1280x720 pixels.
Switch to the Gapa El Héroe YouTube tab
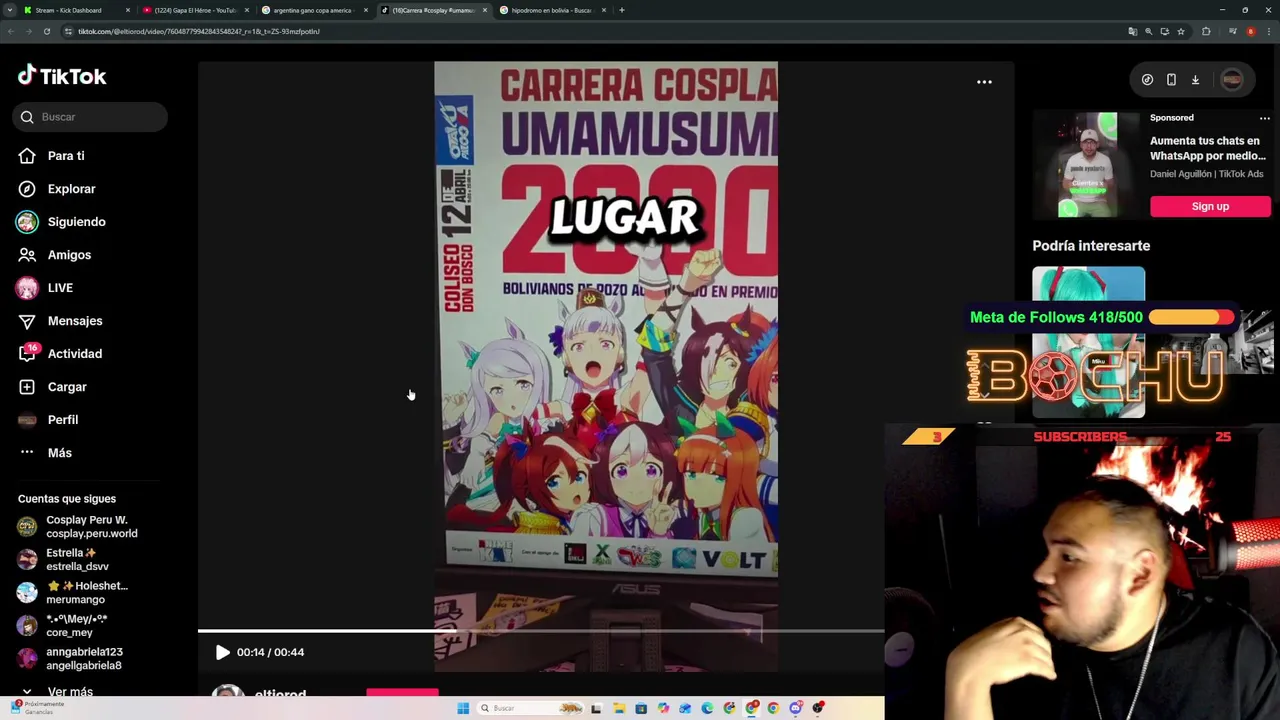tap(195, 10)
